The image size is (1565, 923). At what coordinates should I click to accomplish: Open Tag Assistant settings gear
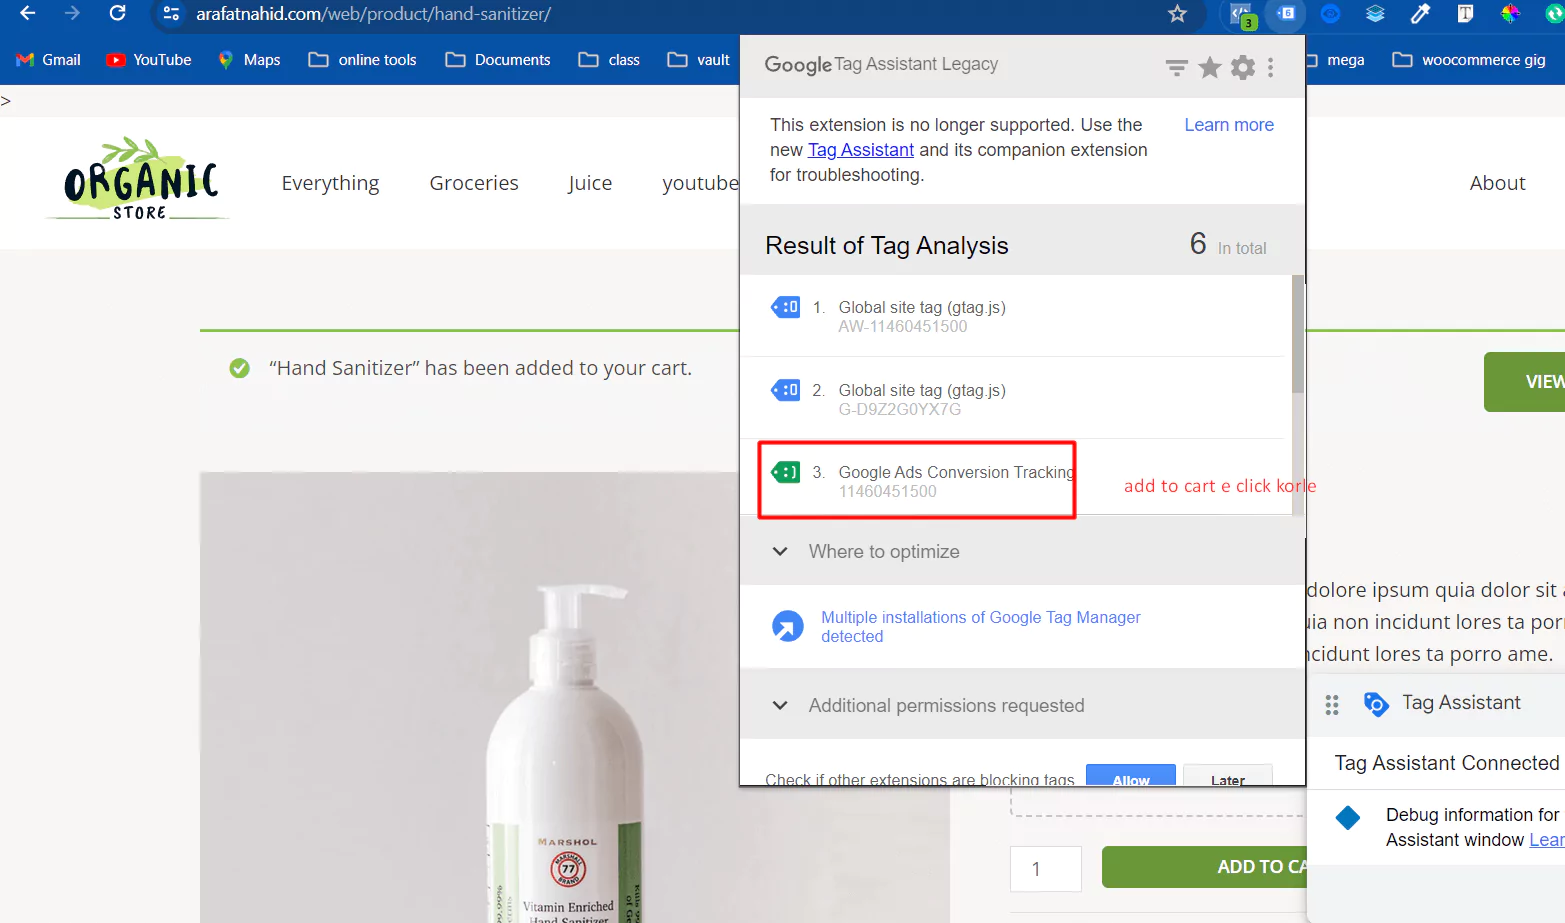tap(1243, 67)
